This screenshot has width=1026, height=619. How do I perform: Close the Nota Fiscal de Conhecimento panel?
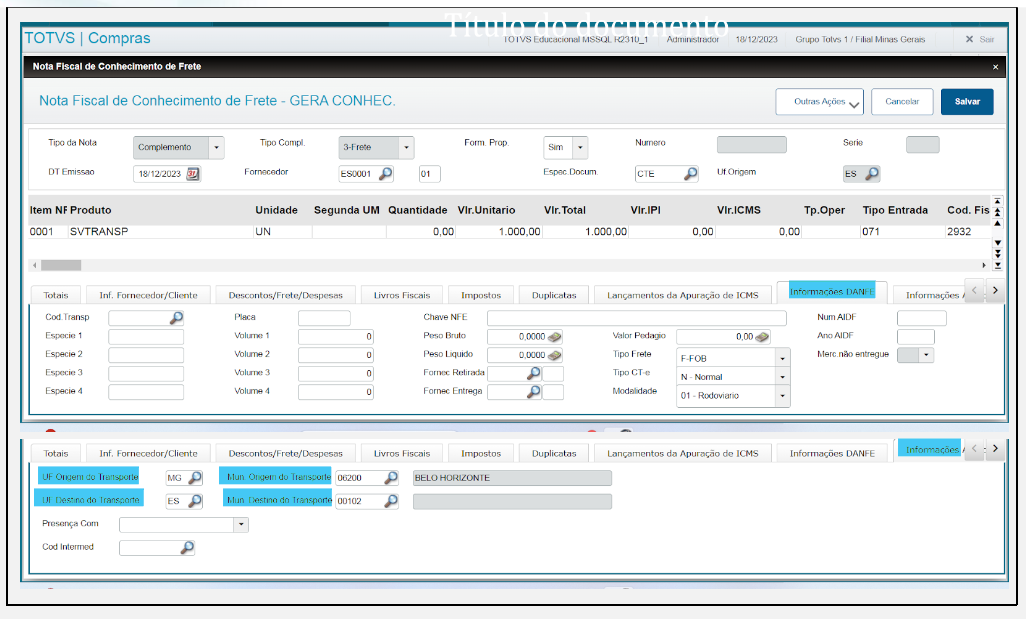pyautogui.click(x=995, y=67)
